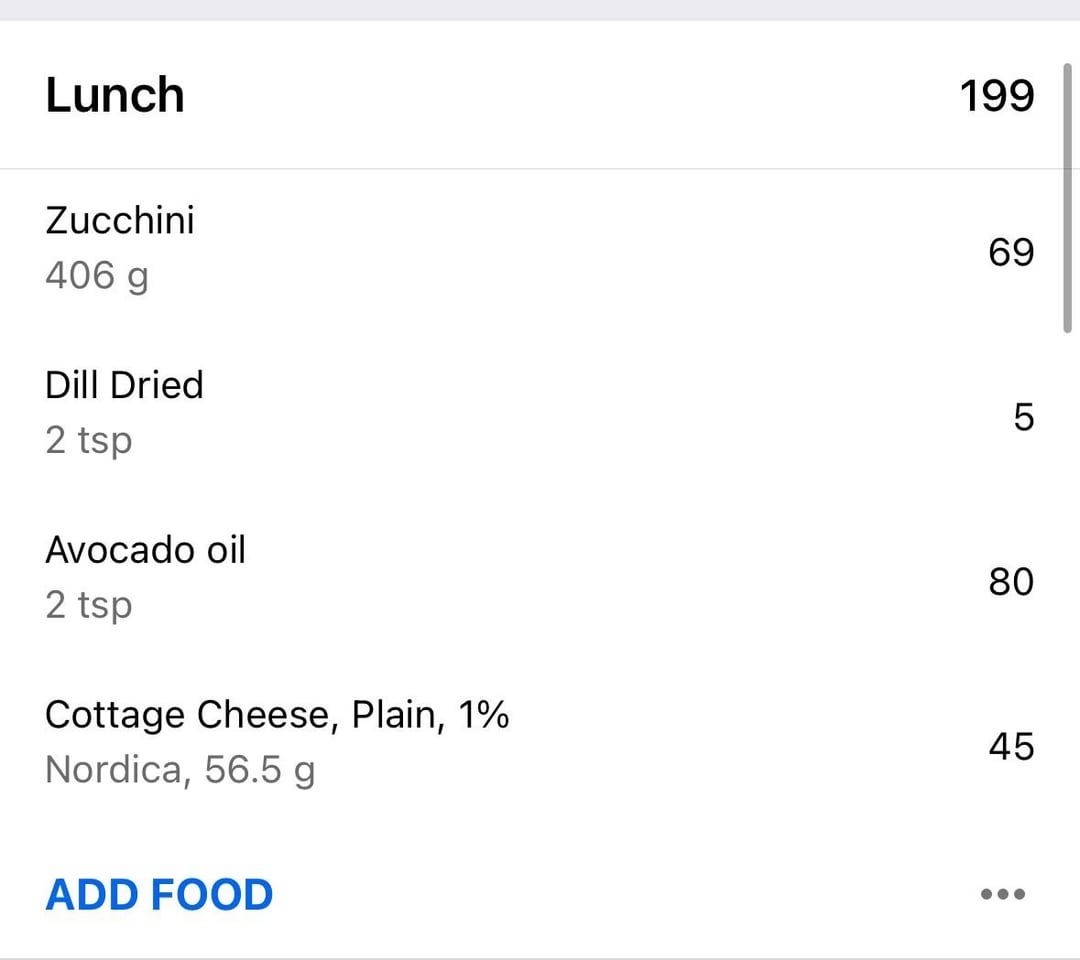Select the 69 calorie value for Zucchini
The image size is (1080, 960).
(x=1010, y=252)
